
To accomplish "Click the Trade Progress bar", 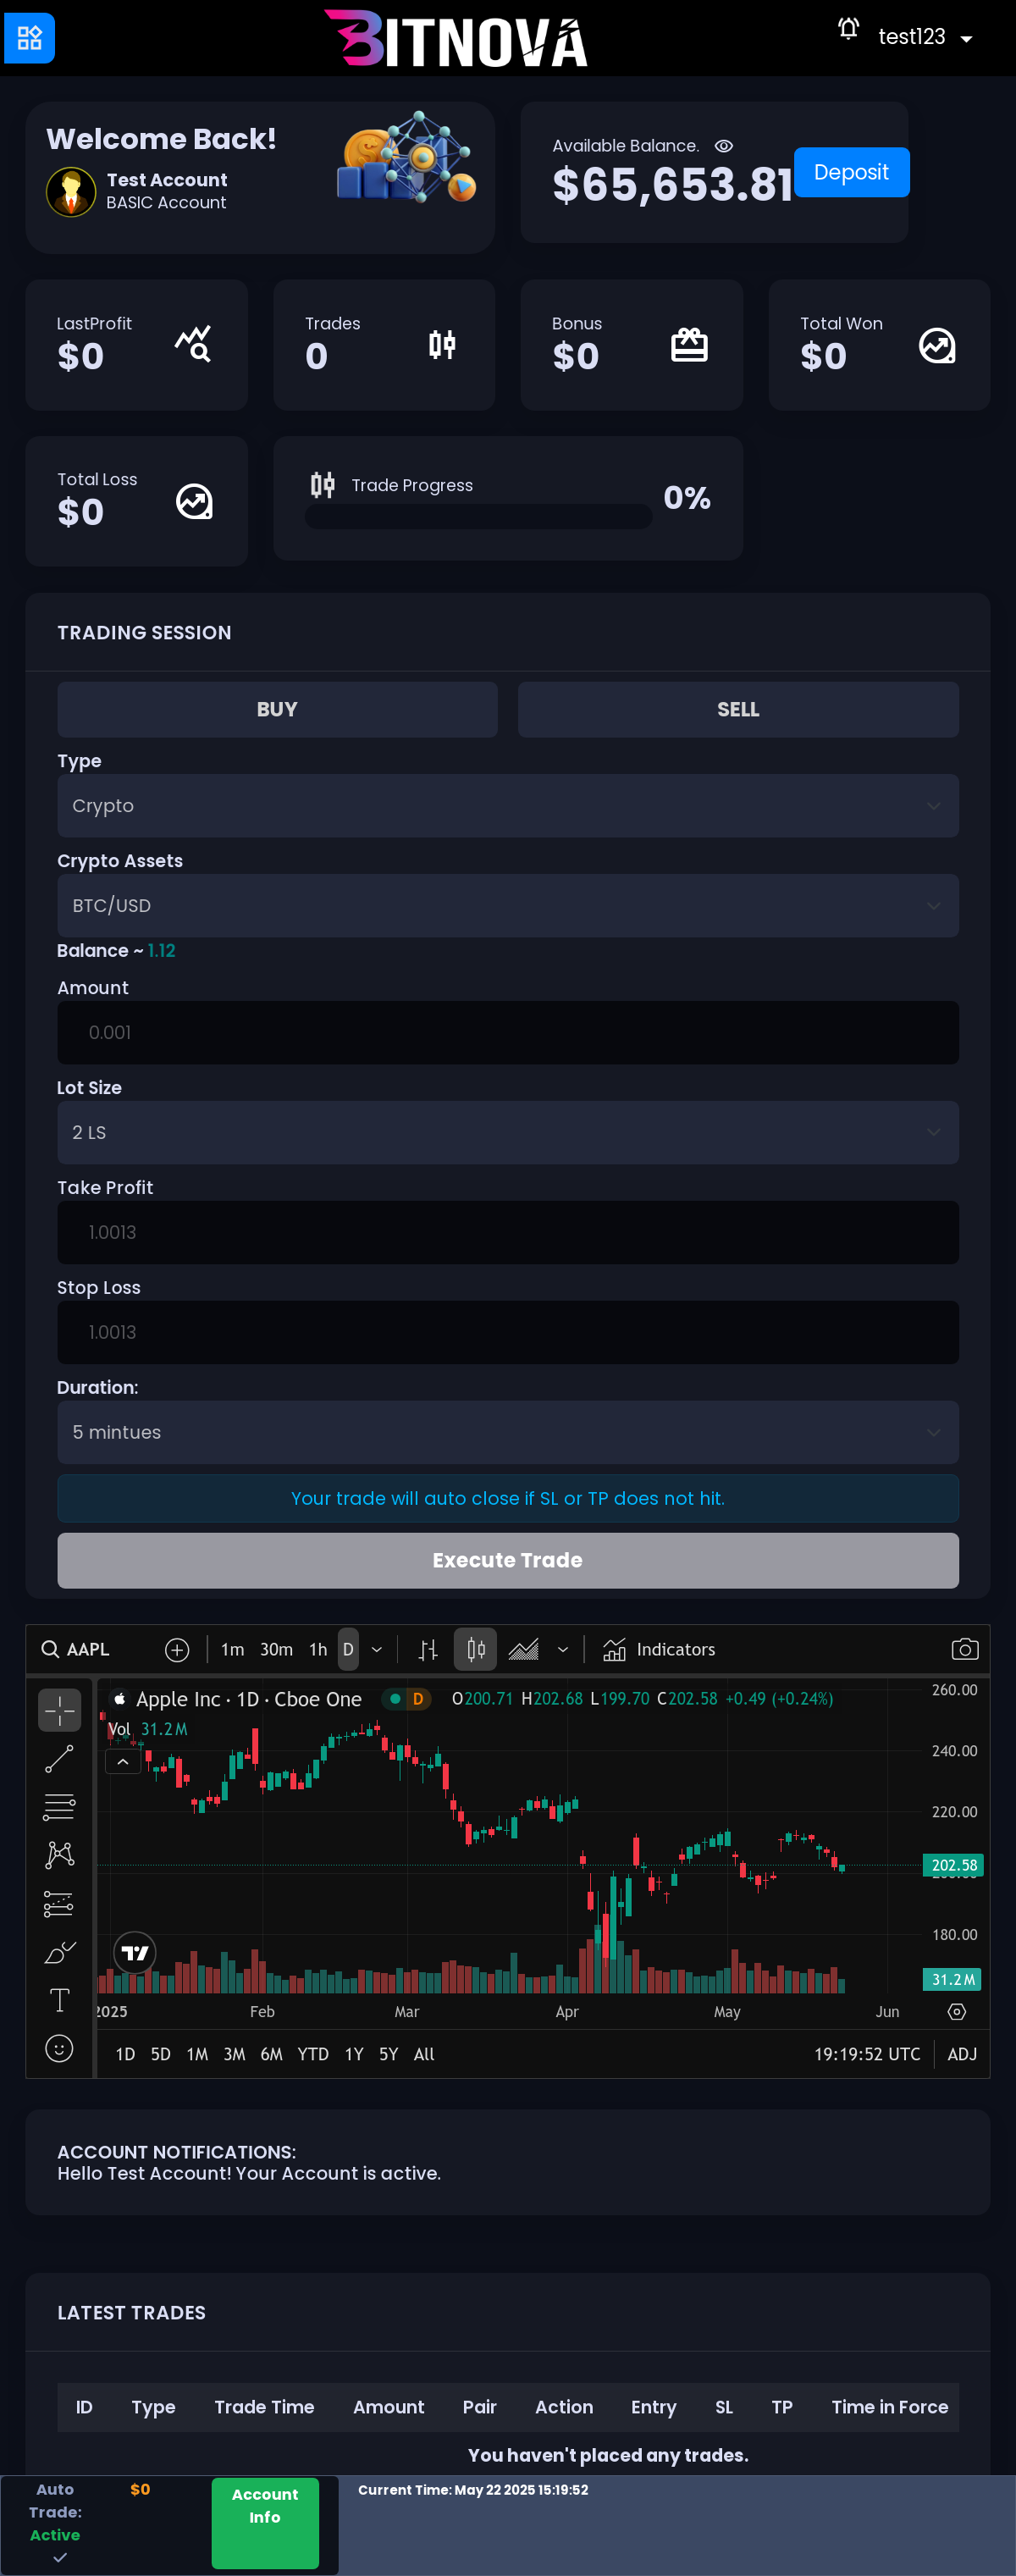I will point(478,517).
